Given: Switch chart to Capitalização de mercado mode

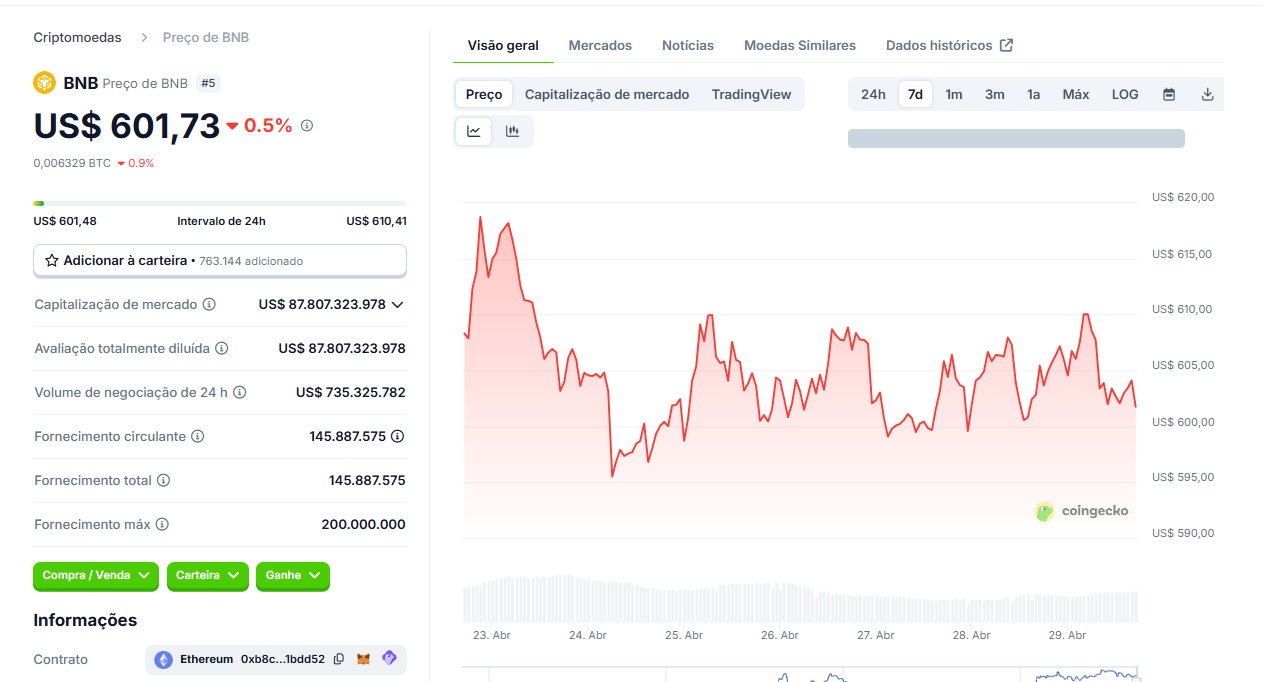Looking at the screenshot, I should click(607, 94).
